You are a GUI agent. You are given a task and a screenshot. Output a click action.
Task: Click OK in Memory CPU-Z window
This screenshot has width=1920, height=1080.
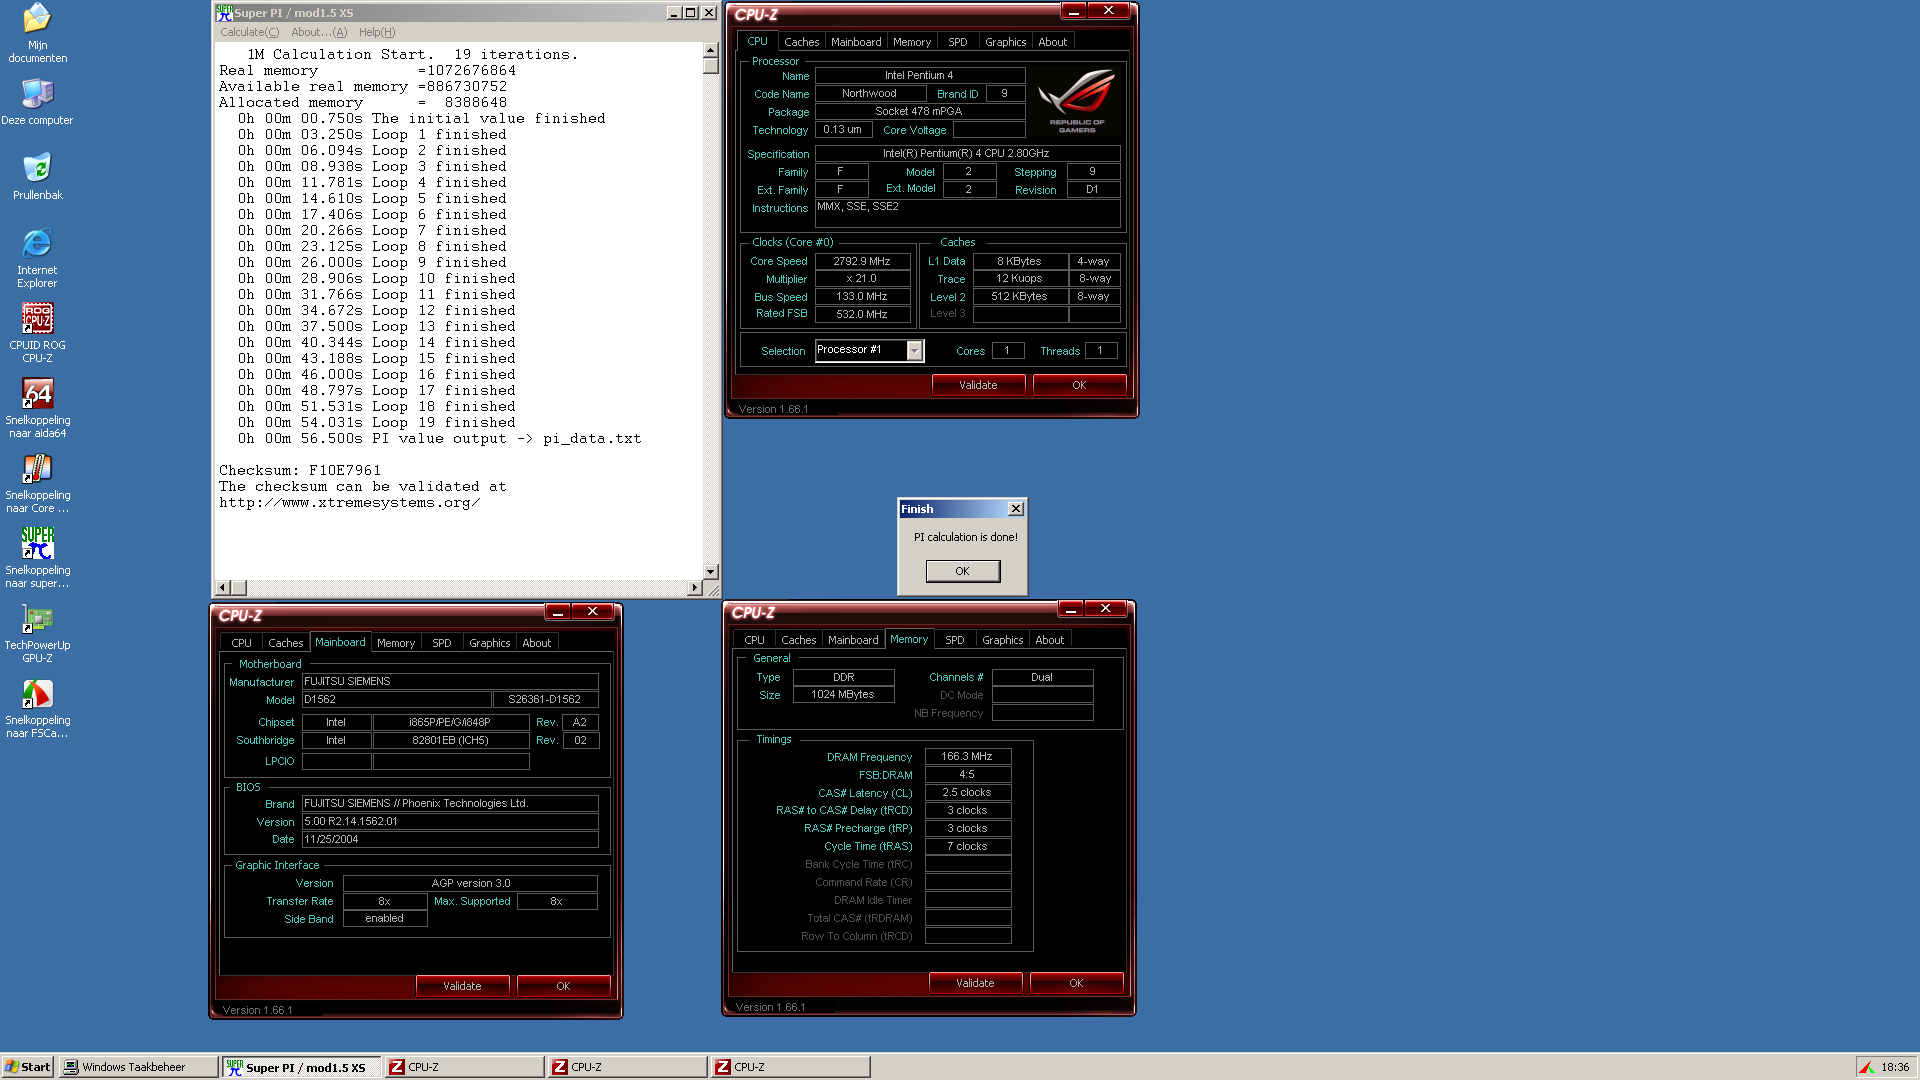(x=1076, y=983)
